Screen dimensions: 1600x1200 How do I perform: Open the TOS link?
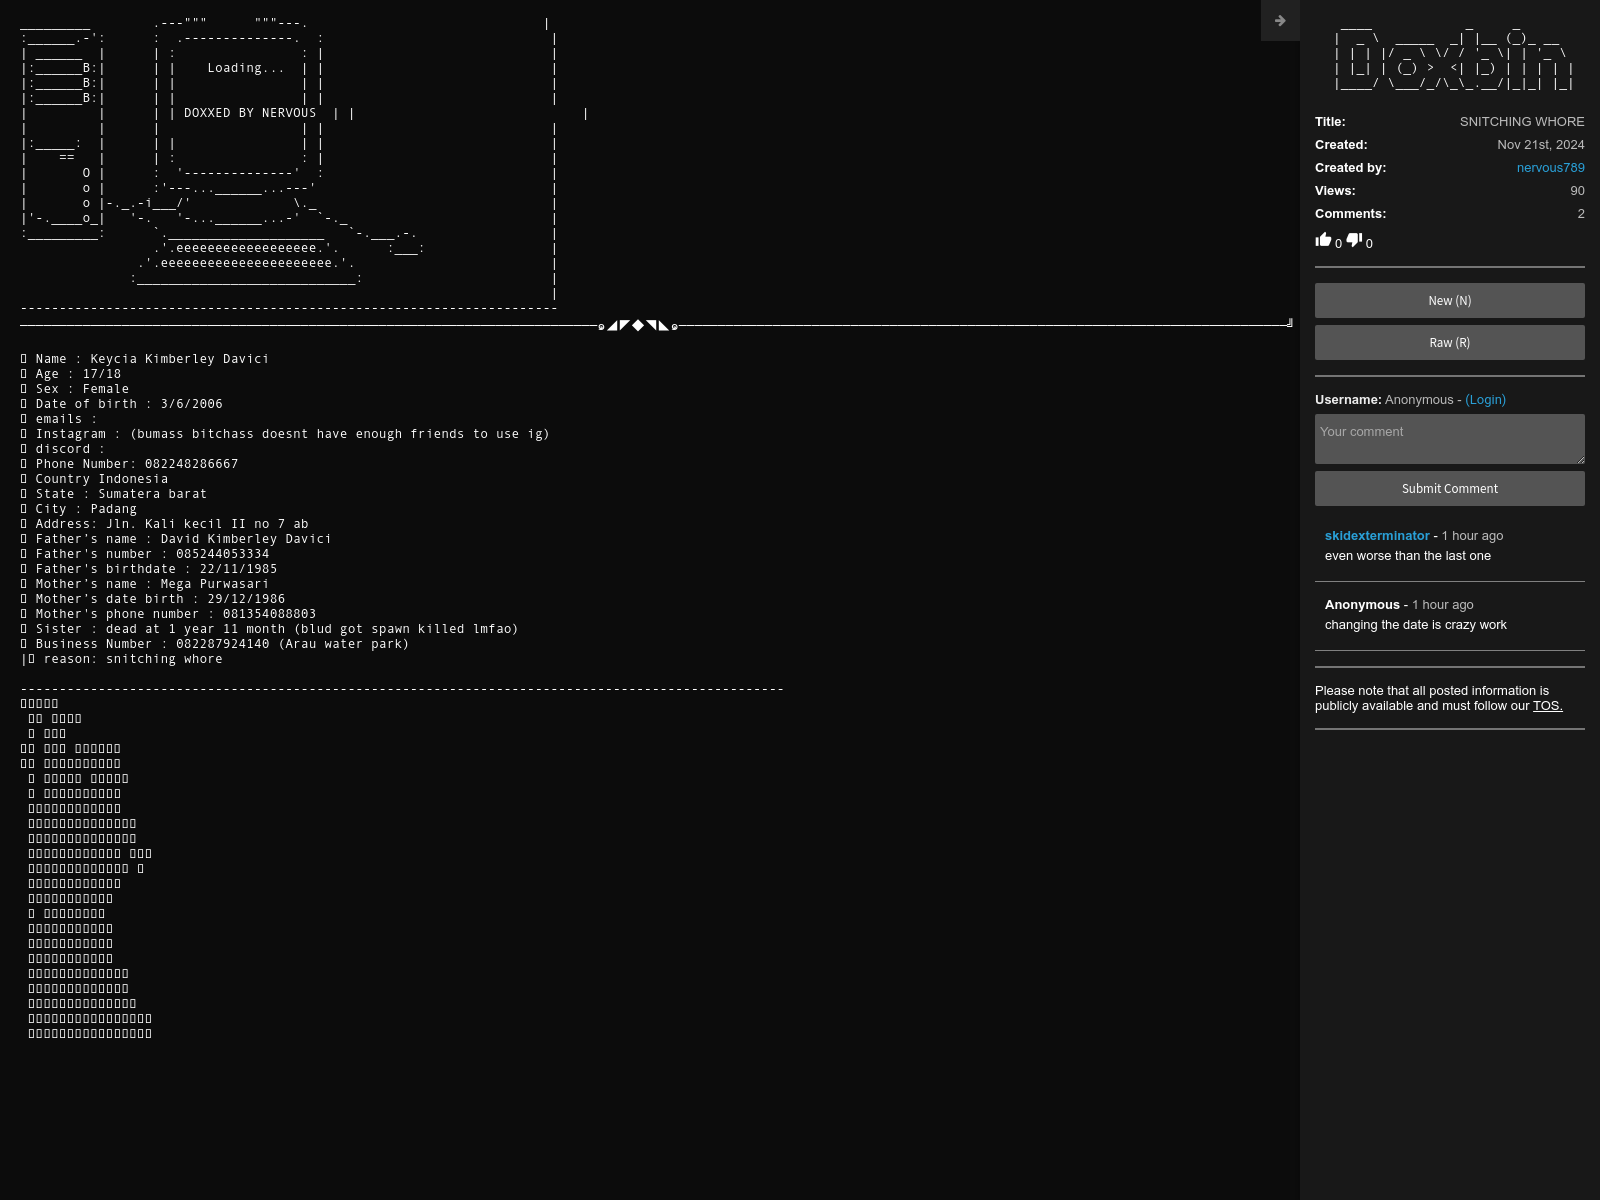(1547, 706)
